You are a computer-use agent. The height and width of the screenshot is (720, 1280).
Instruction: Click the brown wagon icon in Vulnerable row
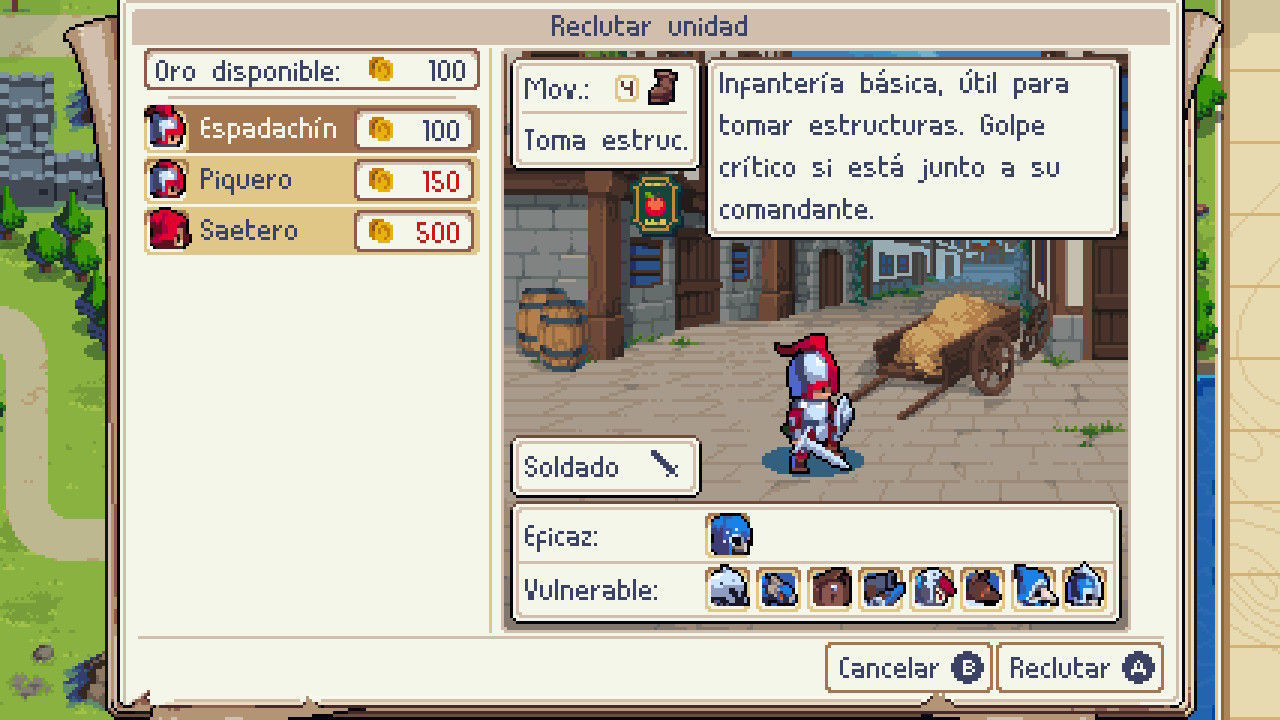click(x=831, y=588)
